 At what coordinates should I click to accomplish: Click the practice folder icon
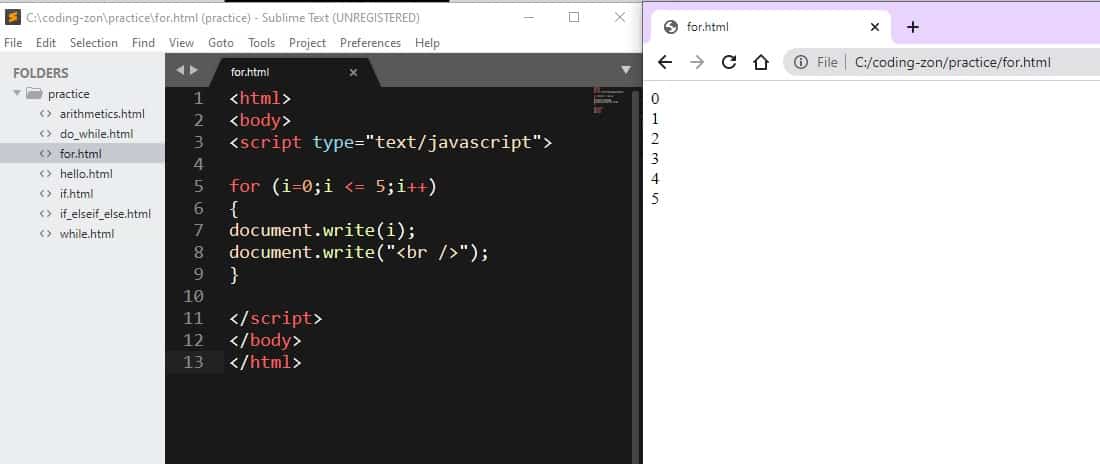pyautogui.click(x=34, y=93)
